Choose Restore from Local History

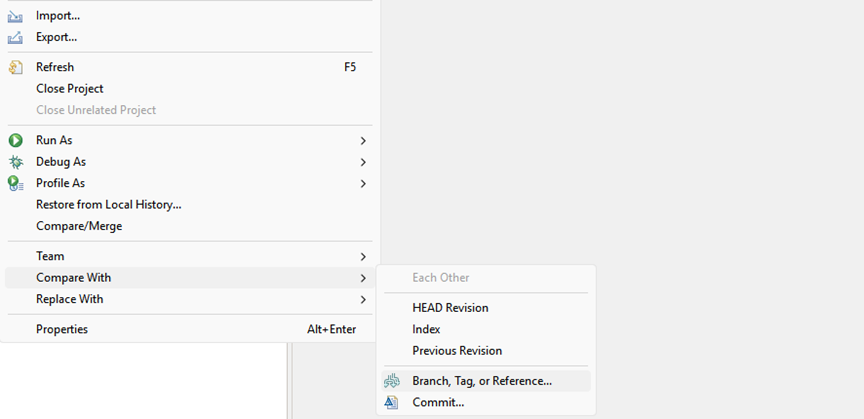[108, 205]
